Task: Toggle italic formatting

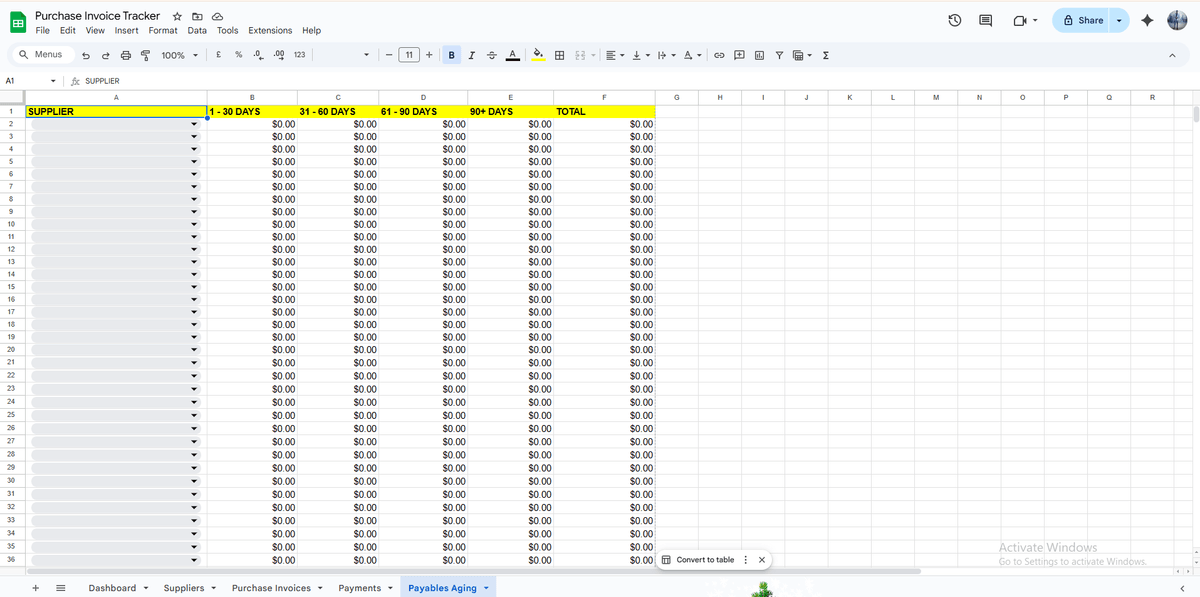Action: coord(472,55)
